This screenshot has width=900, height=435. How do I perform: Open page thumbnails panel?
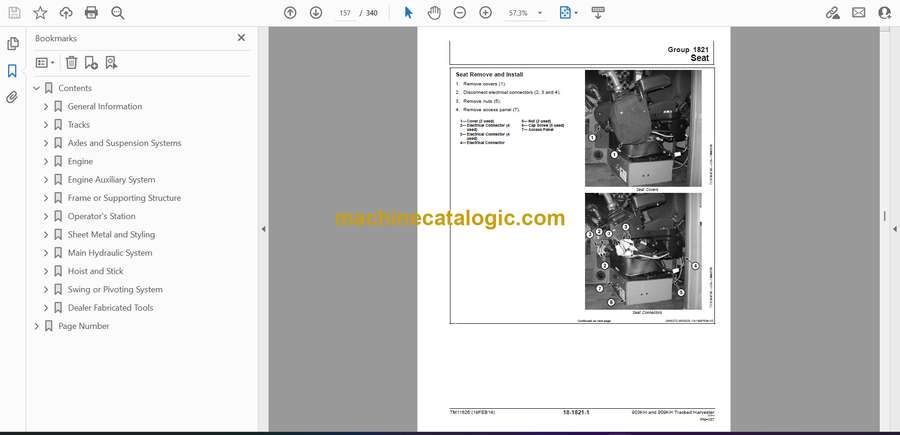point(13,44)
